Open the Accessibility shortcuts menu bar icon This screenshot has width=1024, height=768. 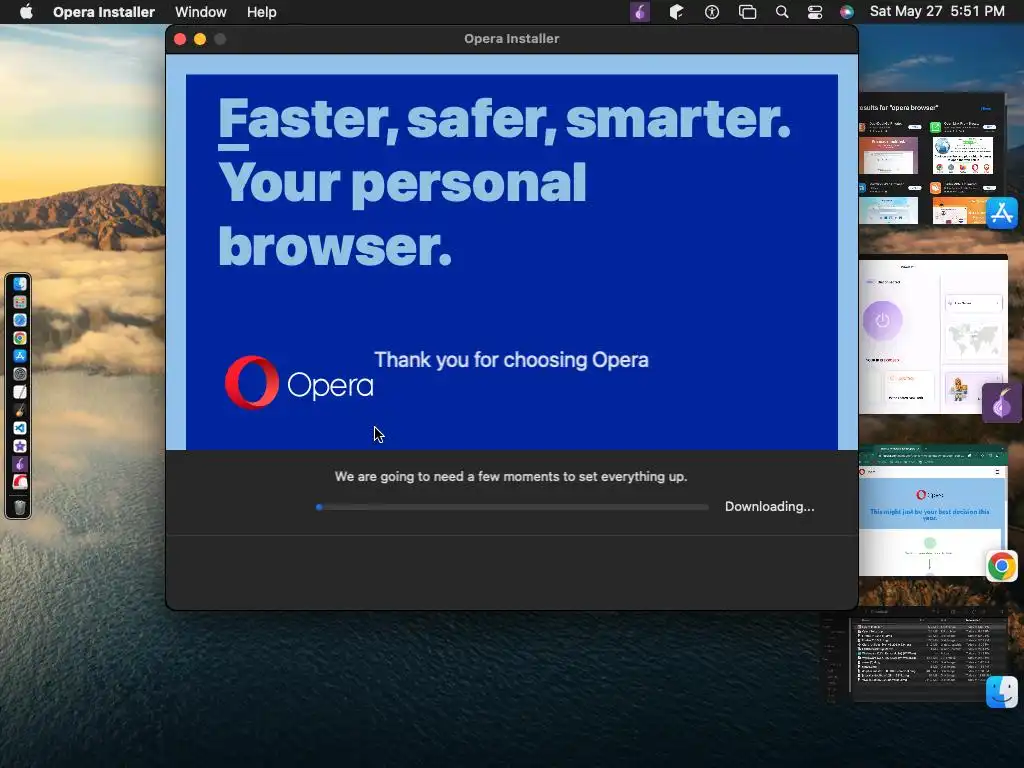pos(712,12)
